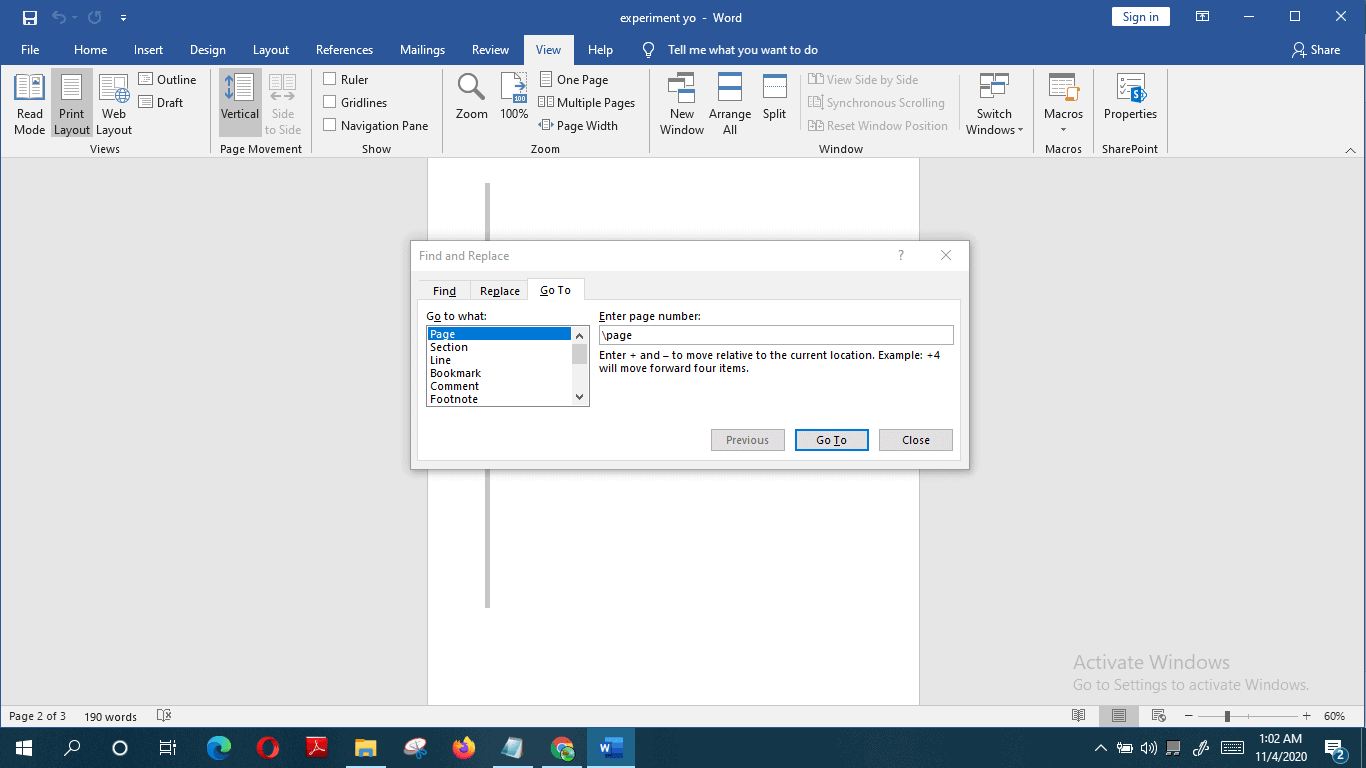Click the Share button
The image size is (1366, 768).
click(x=1315, y=50)
